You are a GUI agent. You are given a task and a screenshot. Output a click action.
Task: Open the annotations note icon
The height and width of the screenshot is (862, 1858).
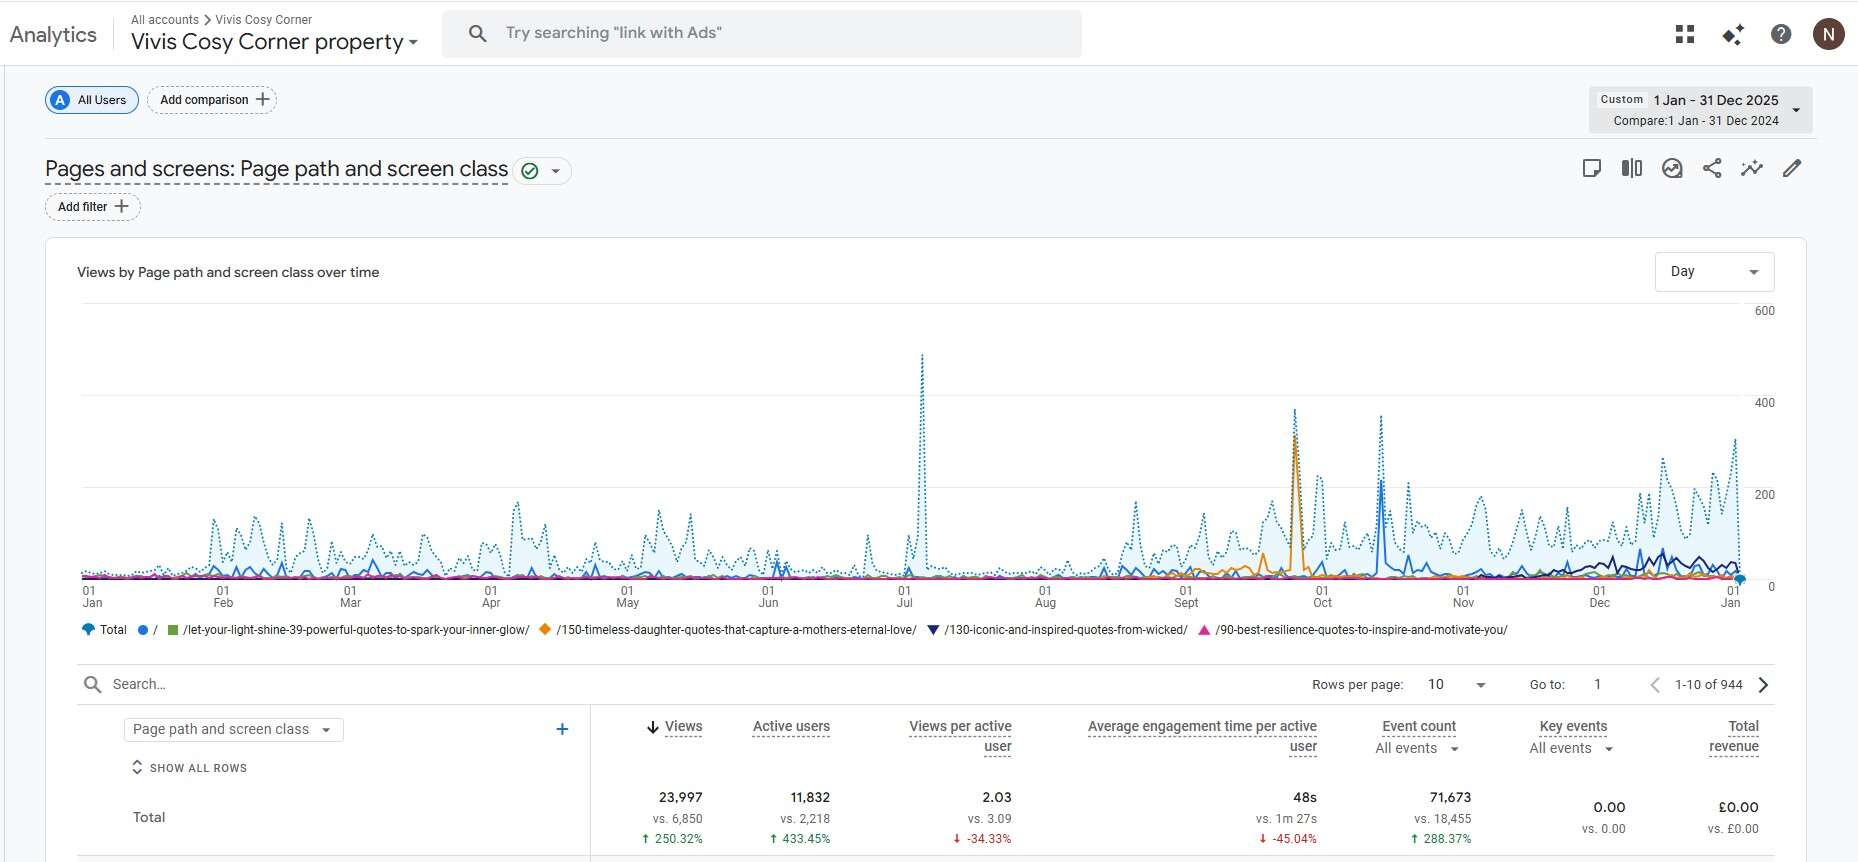coord(1592,168)
